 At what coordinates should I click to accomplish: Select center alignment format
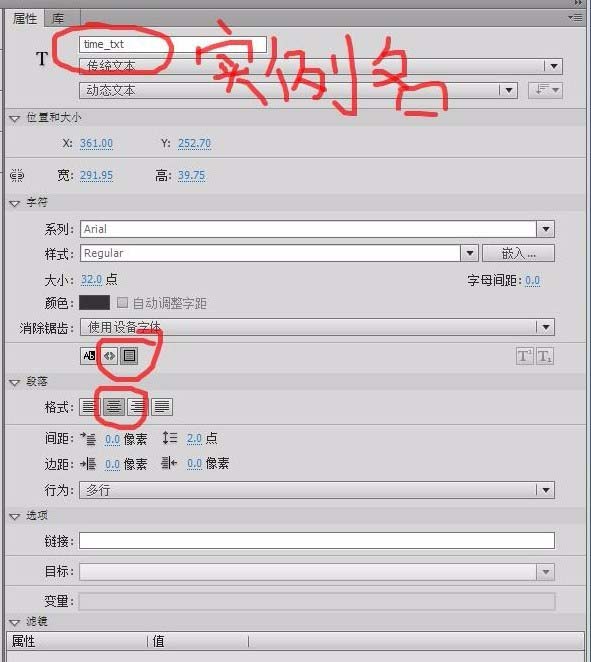point(114,407)
